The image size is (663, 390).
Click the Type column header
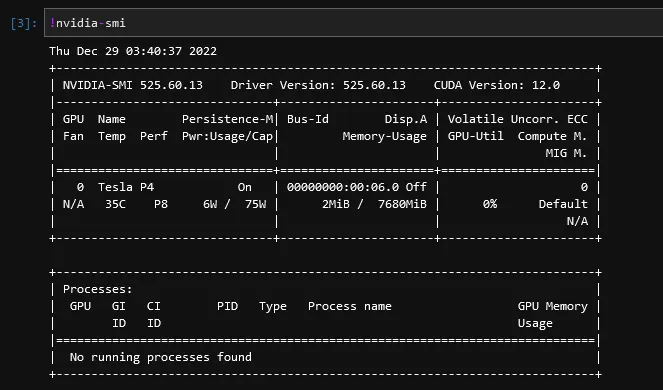pos(273,306)
